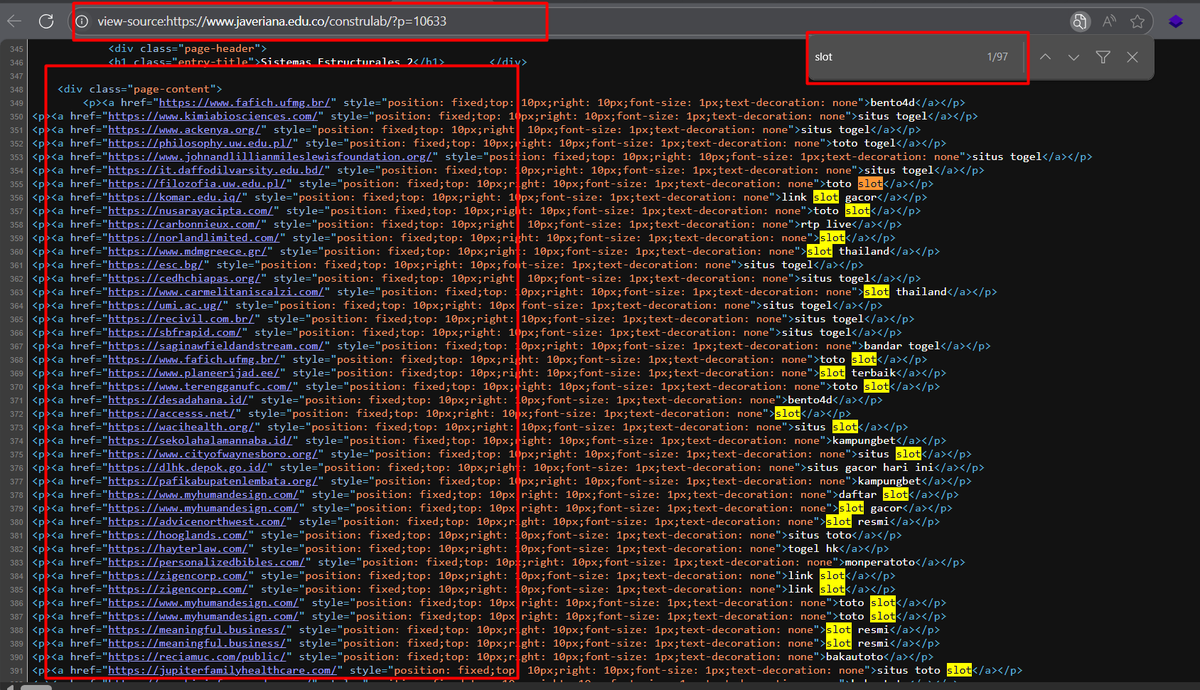Close the find-on-page bar
The image size is (1200, 690).
1132,57
